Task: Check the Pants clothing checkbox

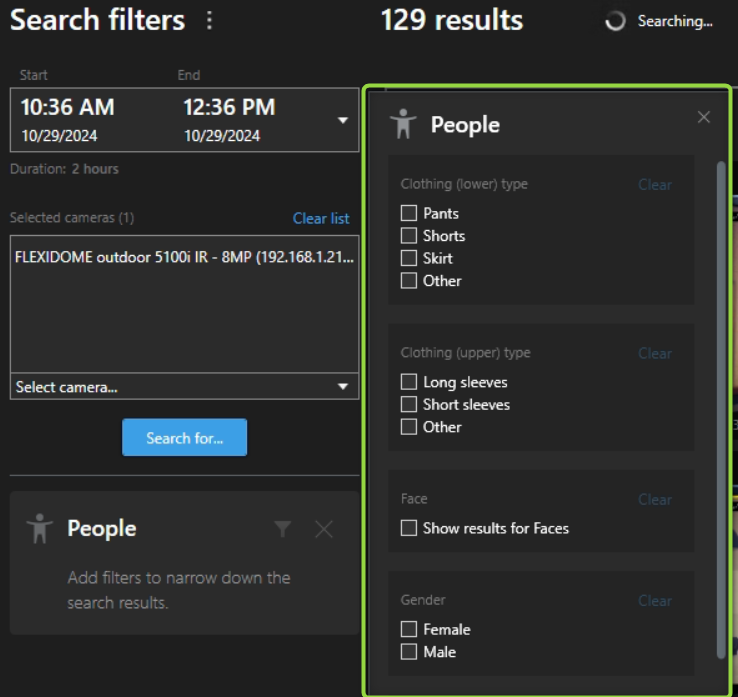Action: click(x=409, y=213)
